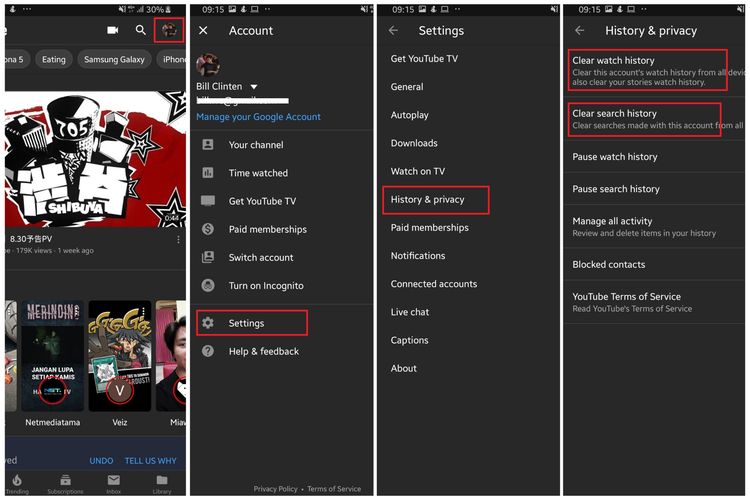
Task: Tap the Get YouTube TV screen icon
Action: (x=208, y=200)
